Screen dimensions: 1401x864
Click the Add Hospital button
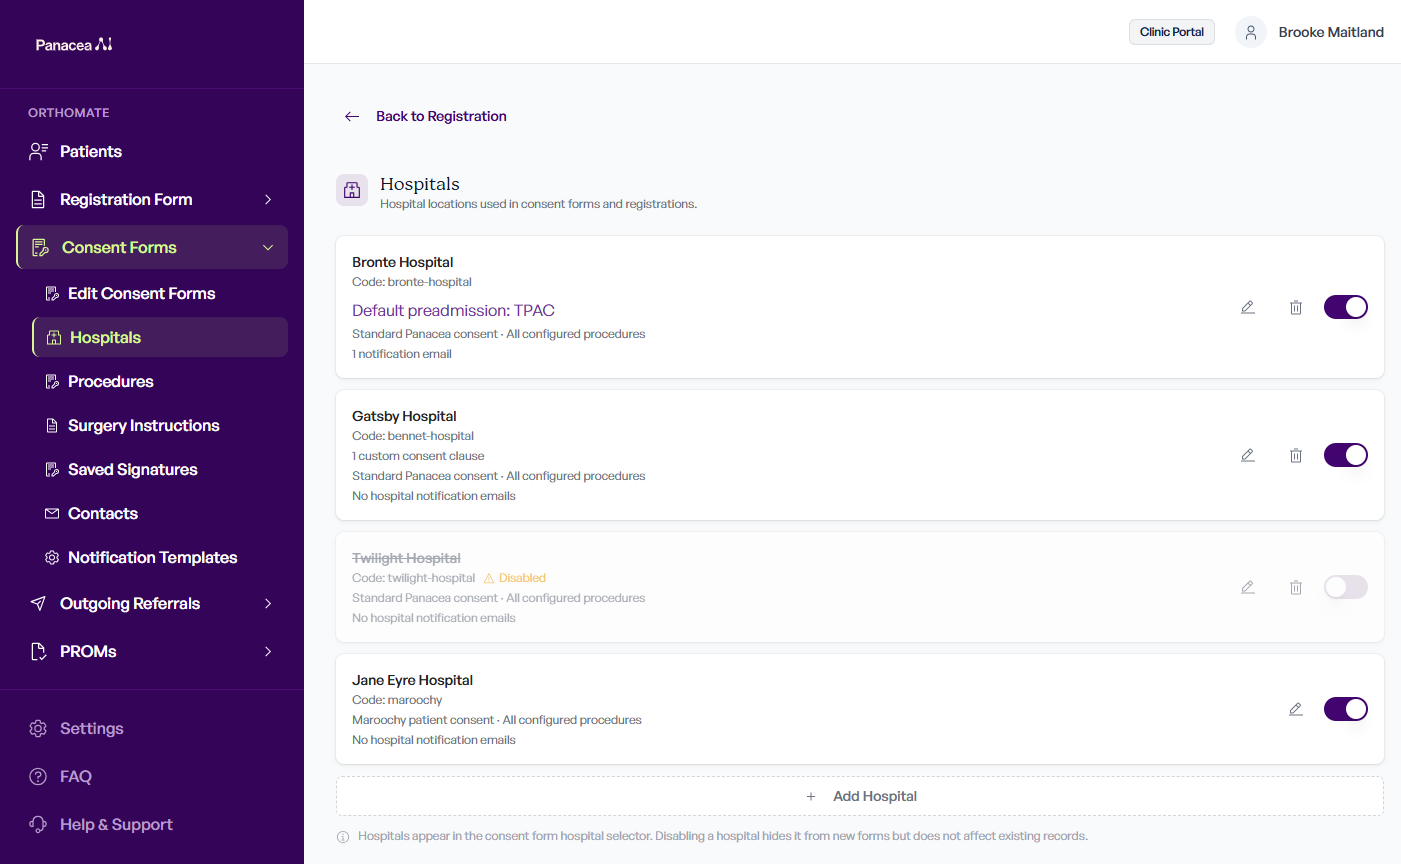[x=860, y=796]
